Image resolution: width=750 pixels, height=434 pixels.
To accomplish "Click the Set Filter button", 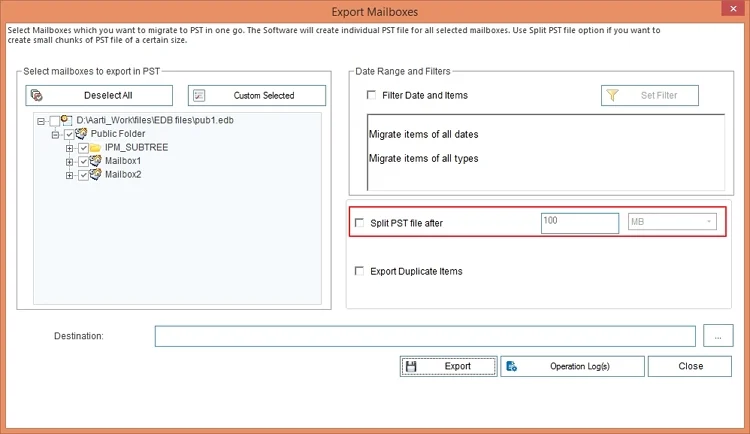I will [650, 95].
